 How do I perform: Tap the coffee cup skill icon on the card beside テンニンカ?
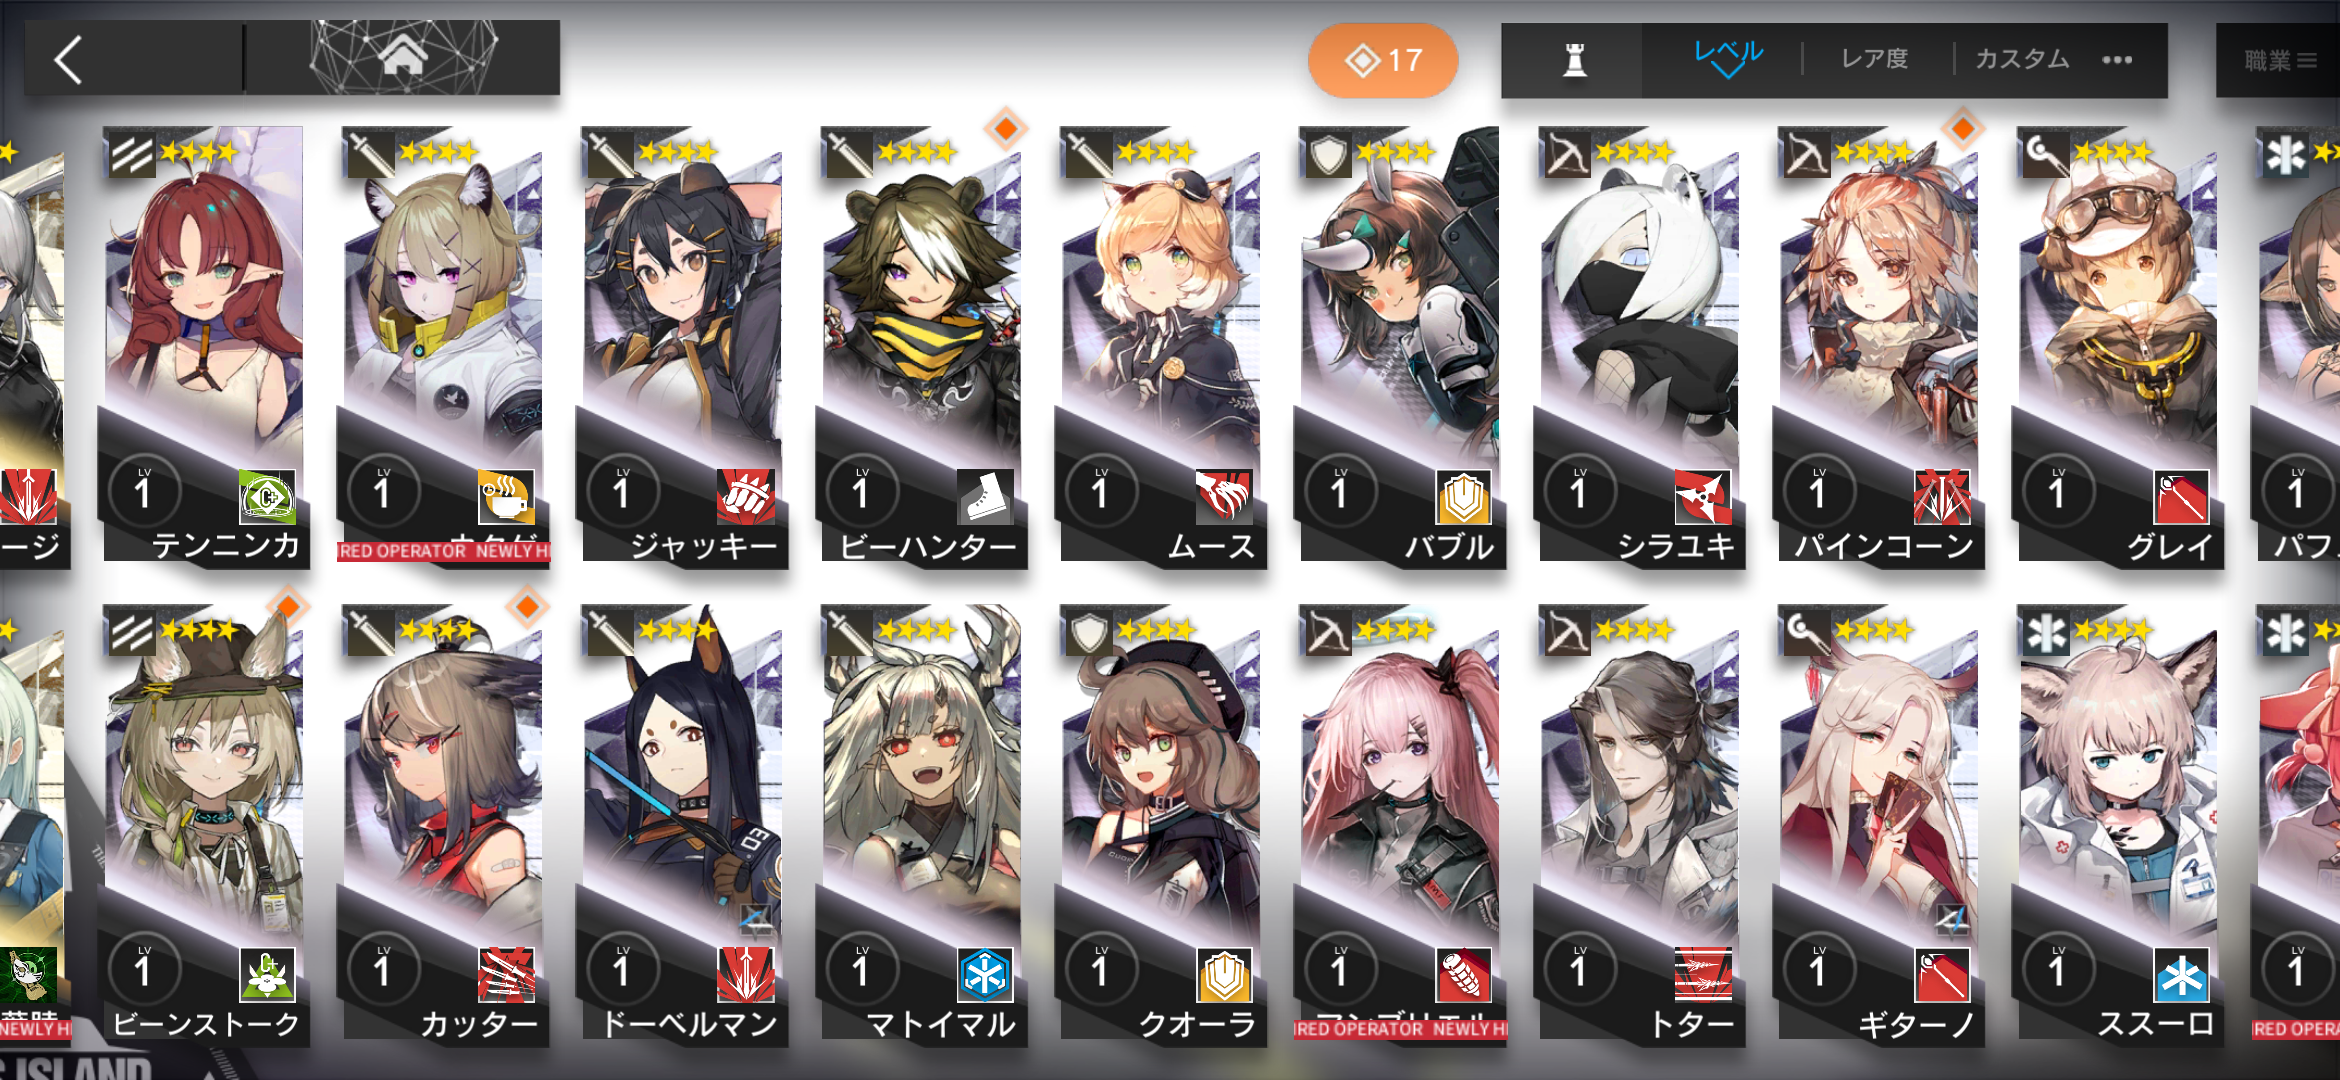coord(506,496)
